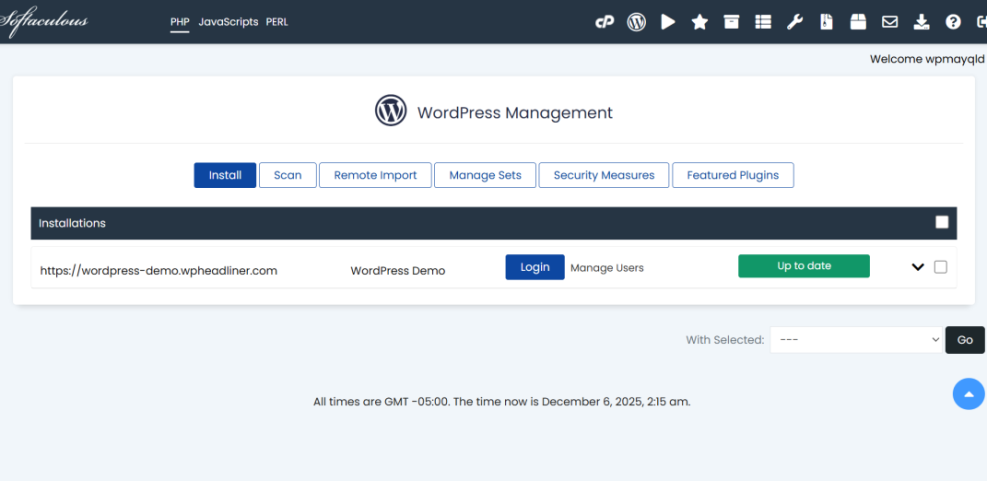
Task: Click the task list icon in top bar
Action: click(763, 22)
